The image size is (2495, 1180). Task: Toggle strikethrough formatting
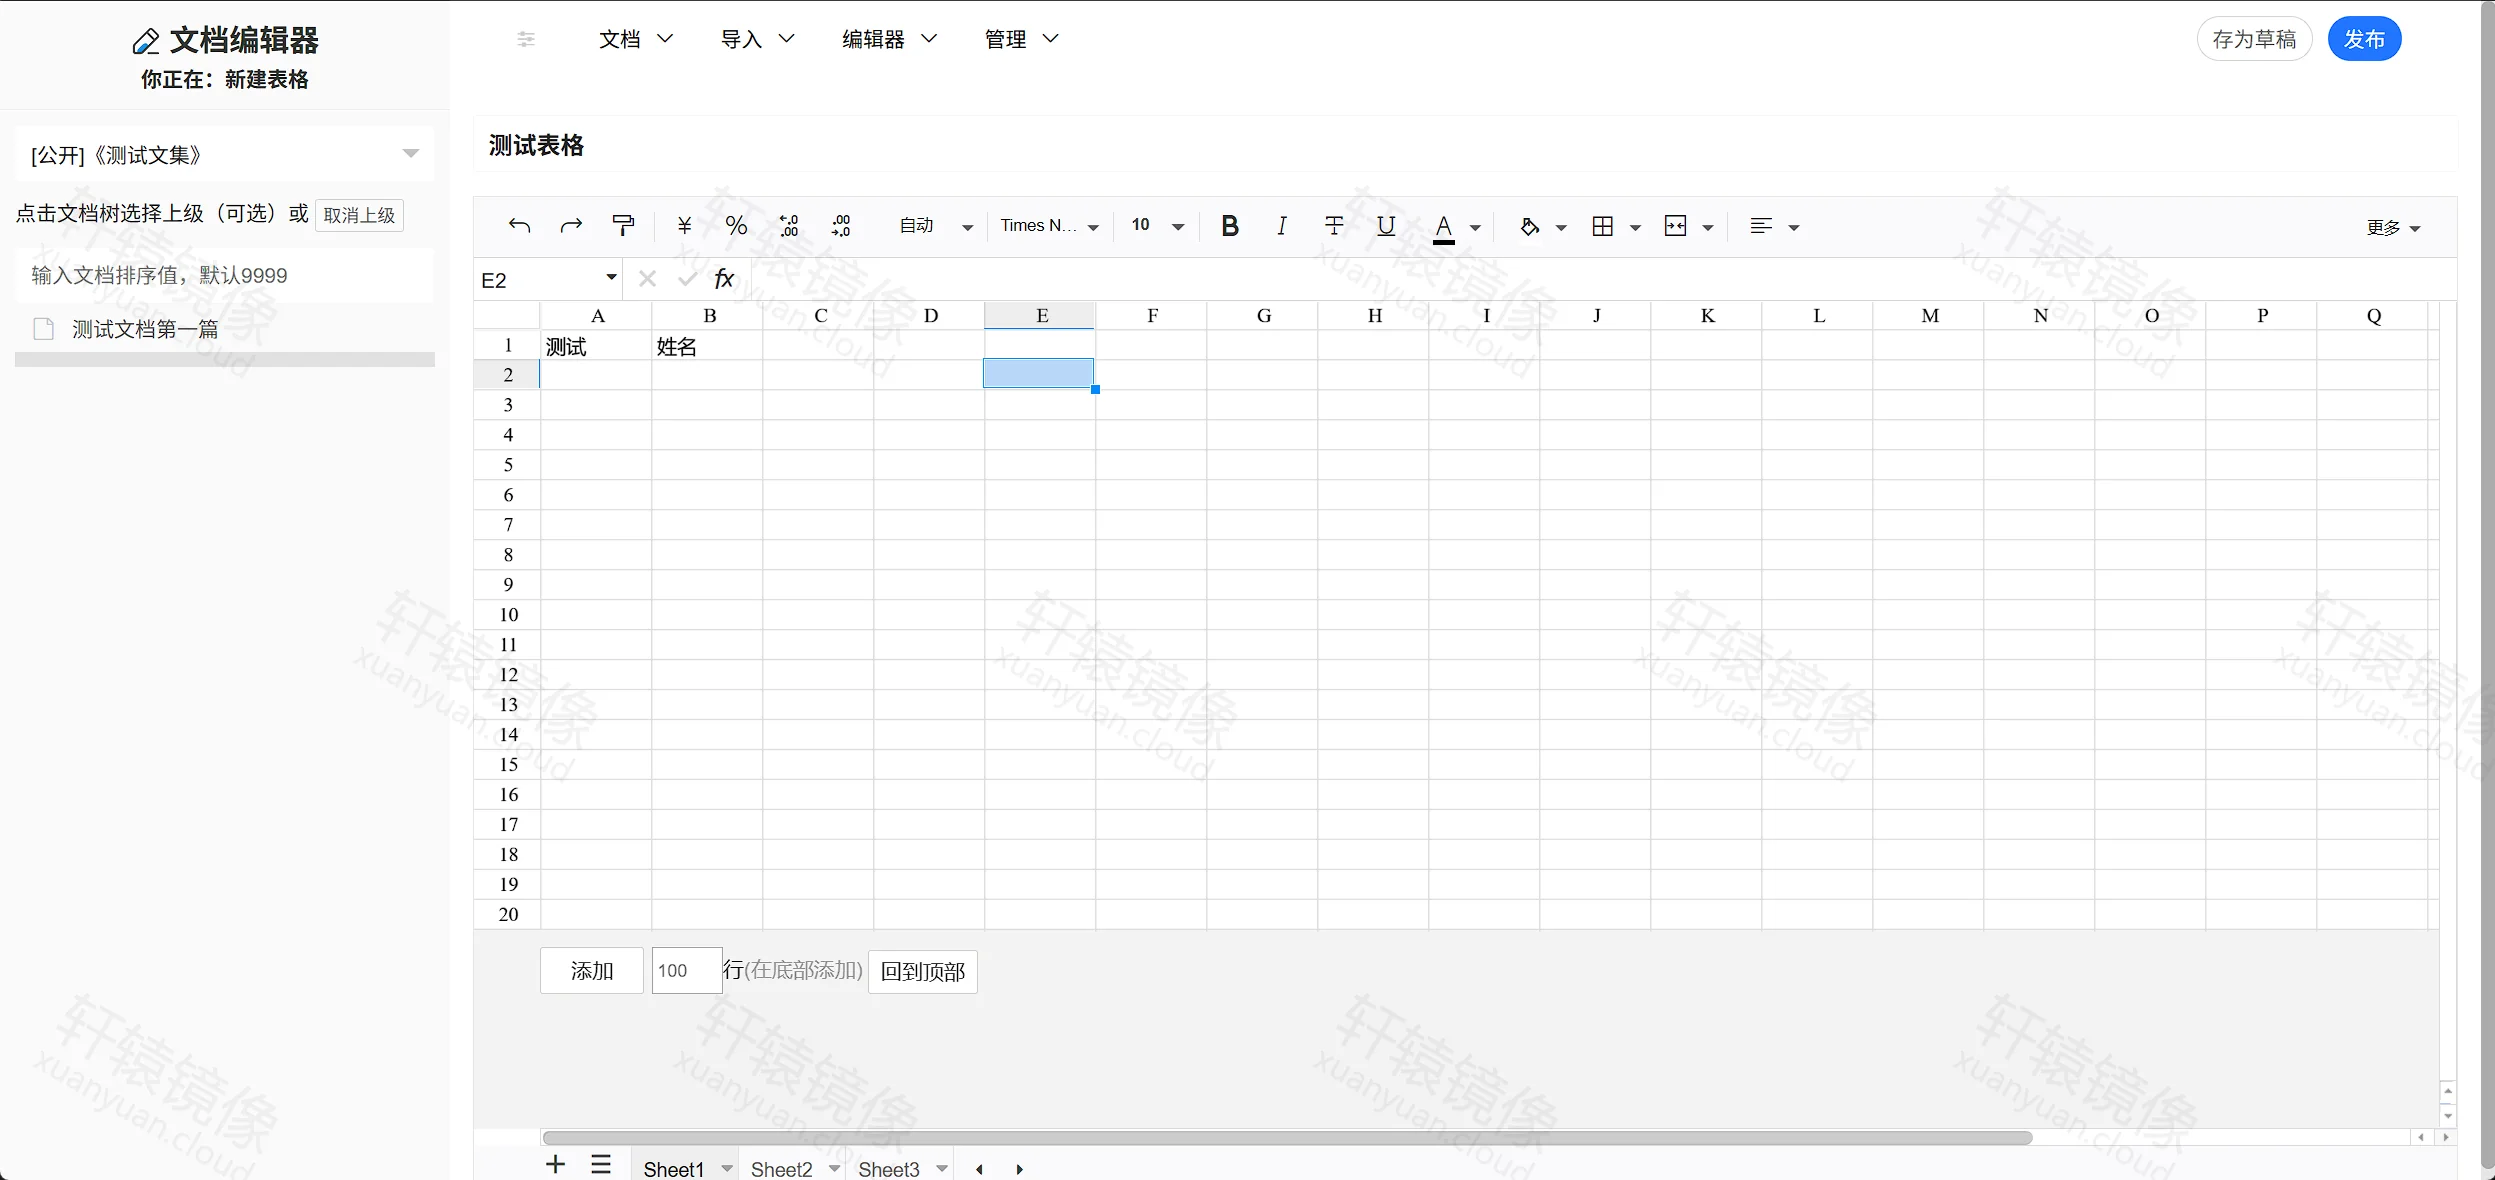point(1334,226)
